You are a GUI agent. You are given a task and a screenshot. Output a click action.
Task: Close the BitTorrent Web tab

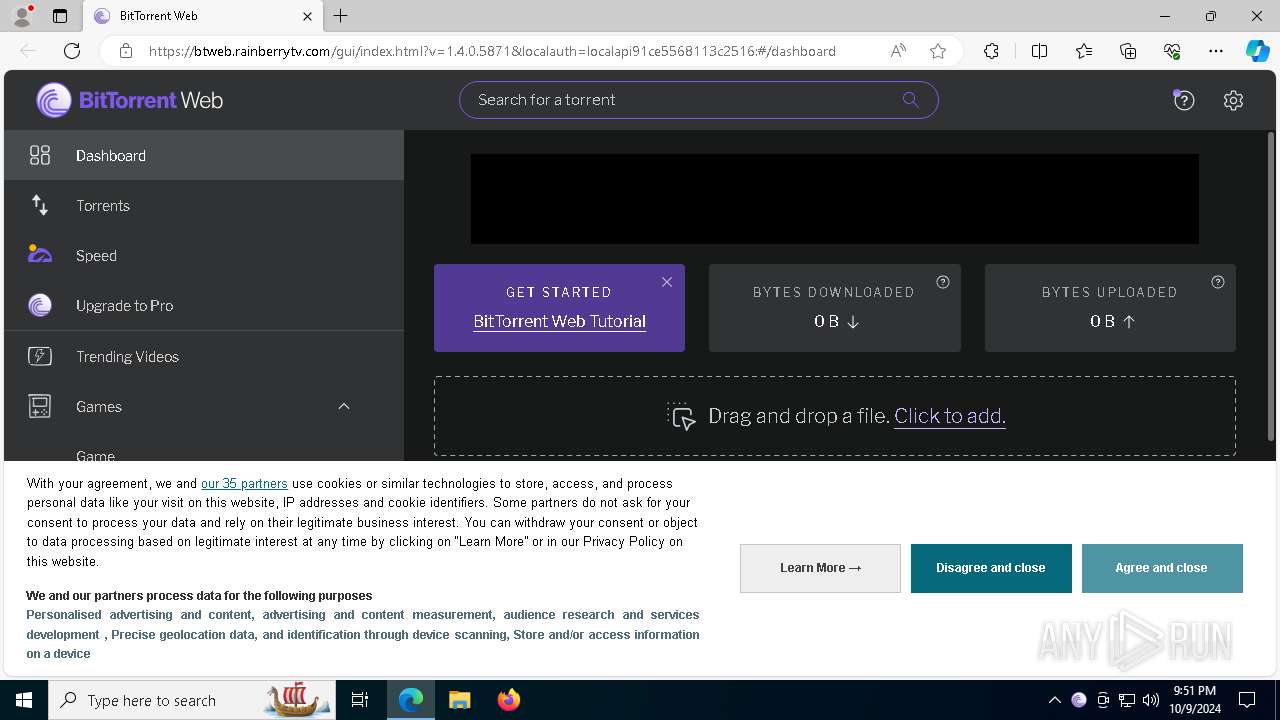coord(307,16)
